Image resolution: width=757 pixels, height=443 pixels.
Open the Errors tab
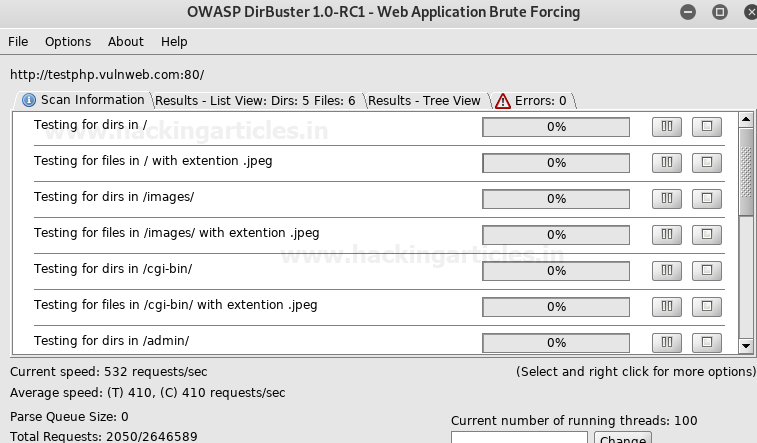coord(532,101)
